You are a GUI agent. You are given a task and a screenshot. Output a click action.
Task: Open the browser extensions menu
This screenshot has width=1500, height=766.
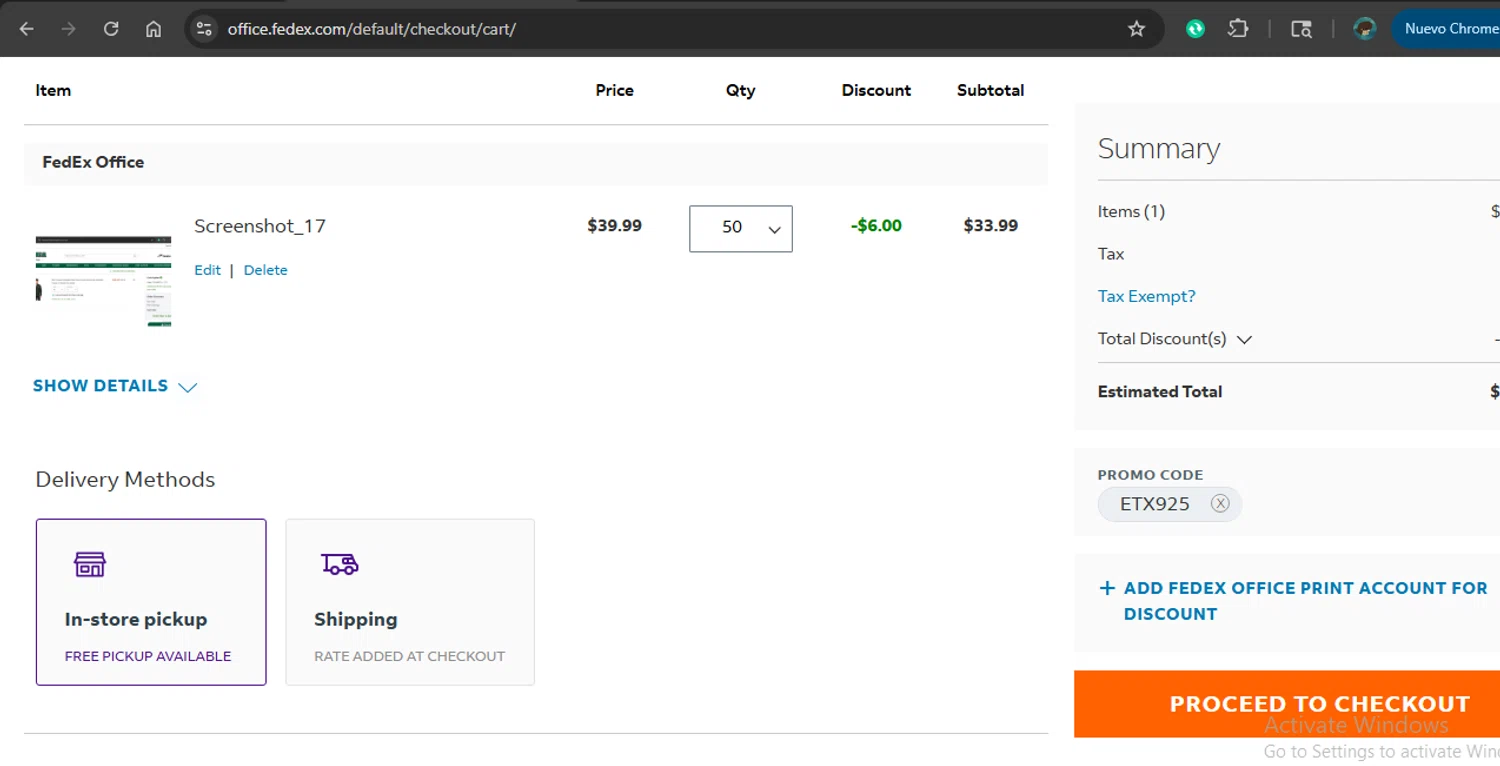pos(1238,29)
